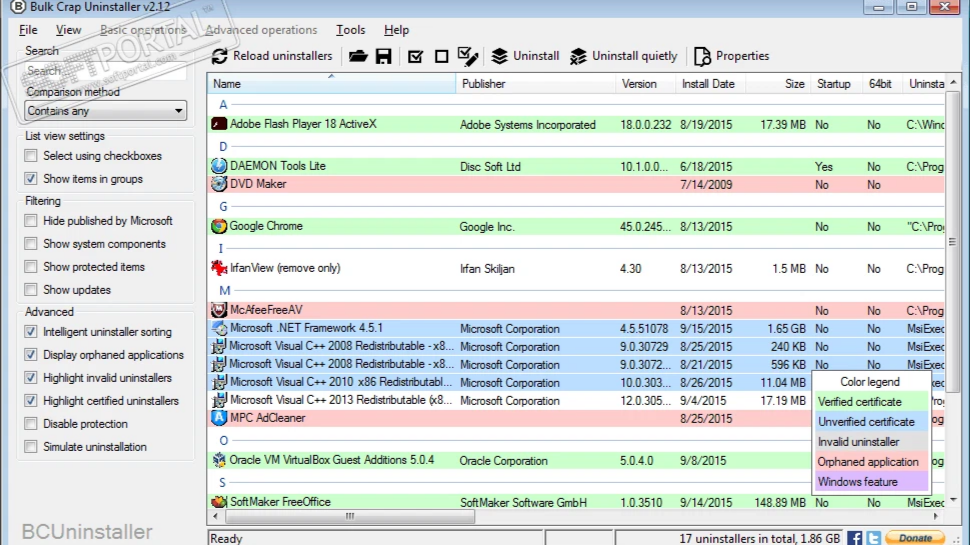The image size is (970, 545).
Task: Click inside the Search input field
Action: 105,71
